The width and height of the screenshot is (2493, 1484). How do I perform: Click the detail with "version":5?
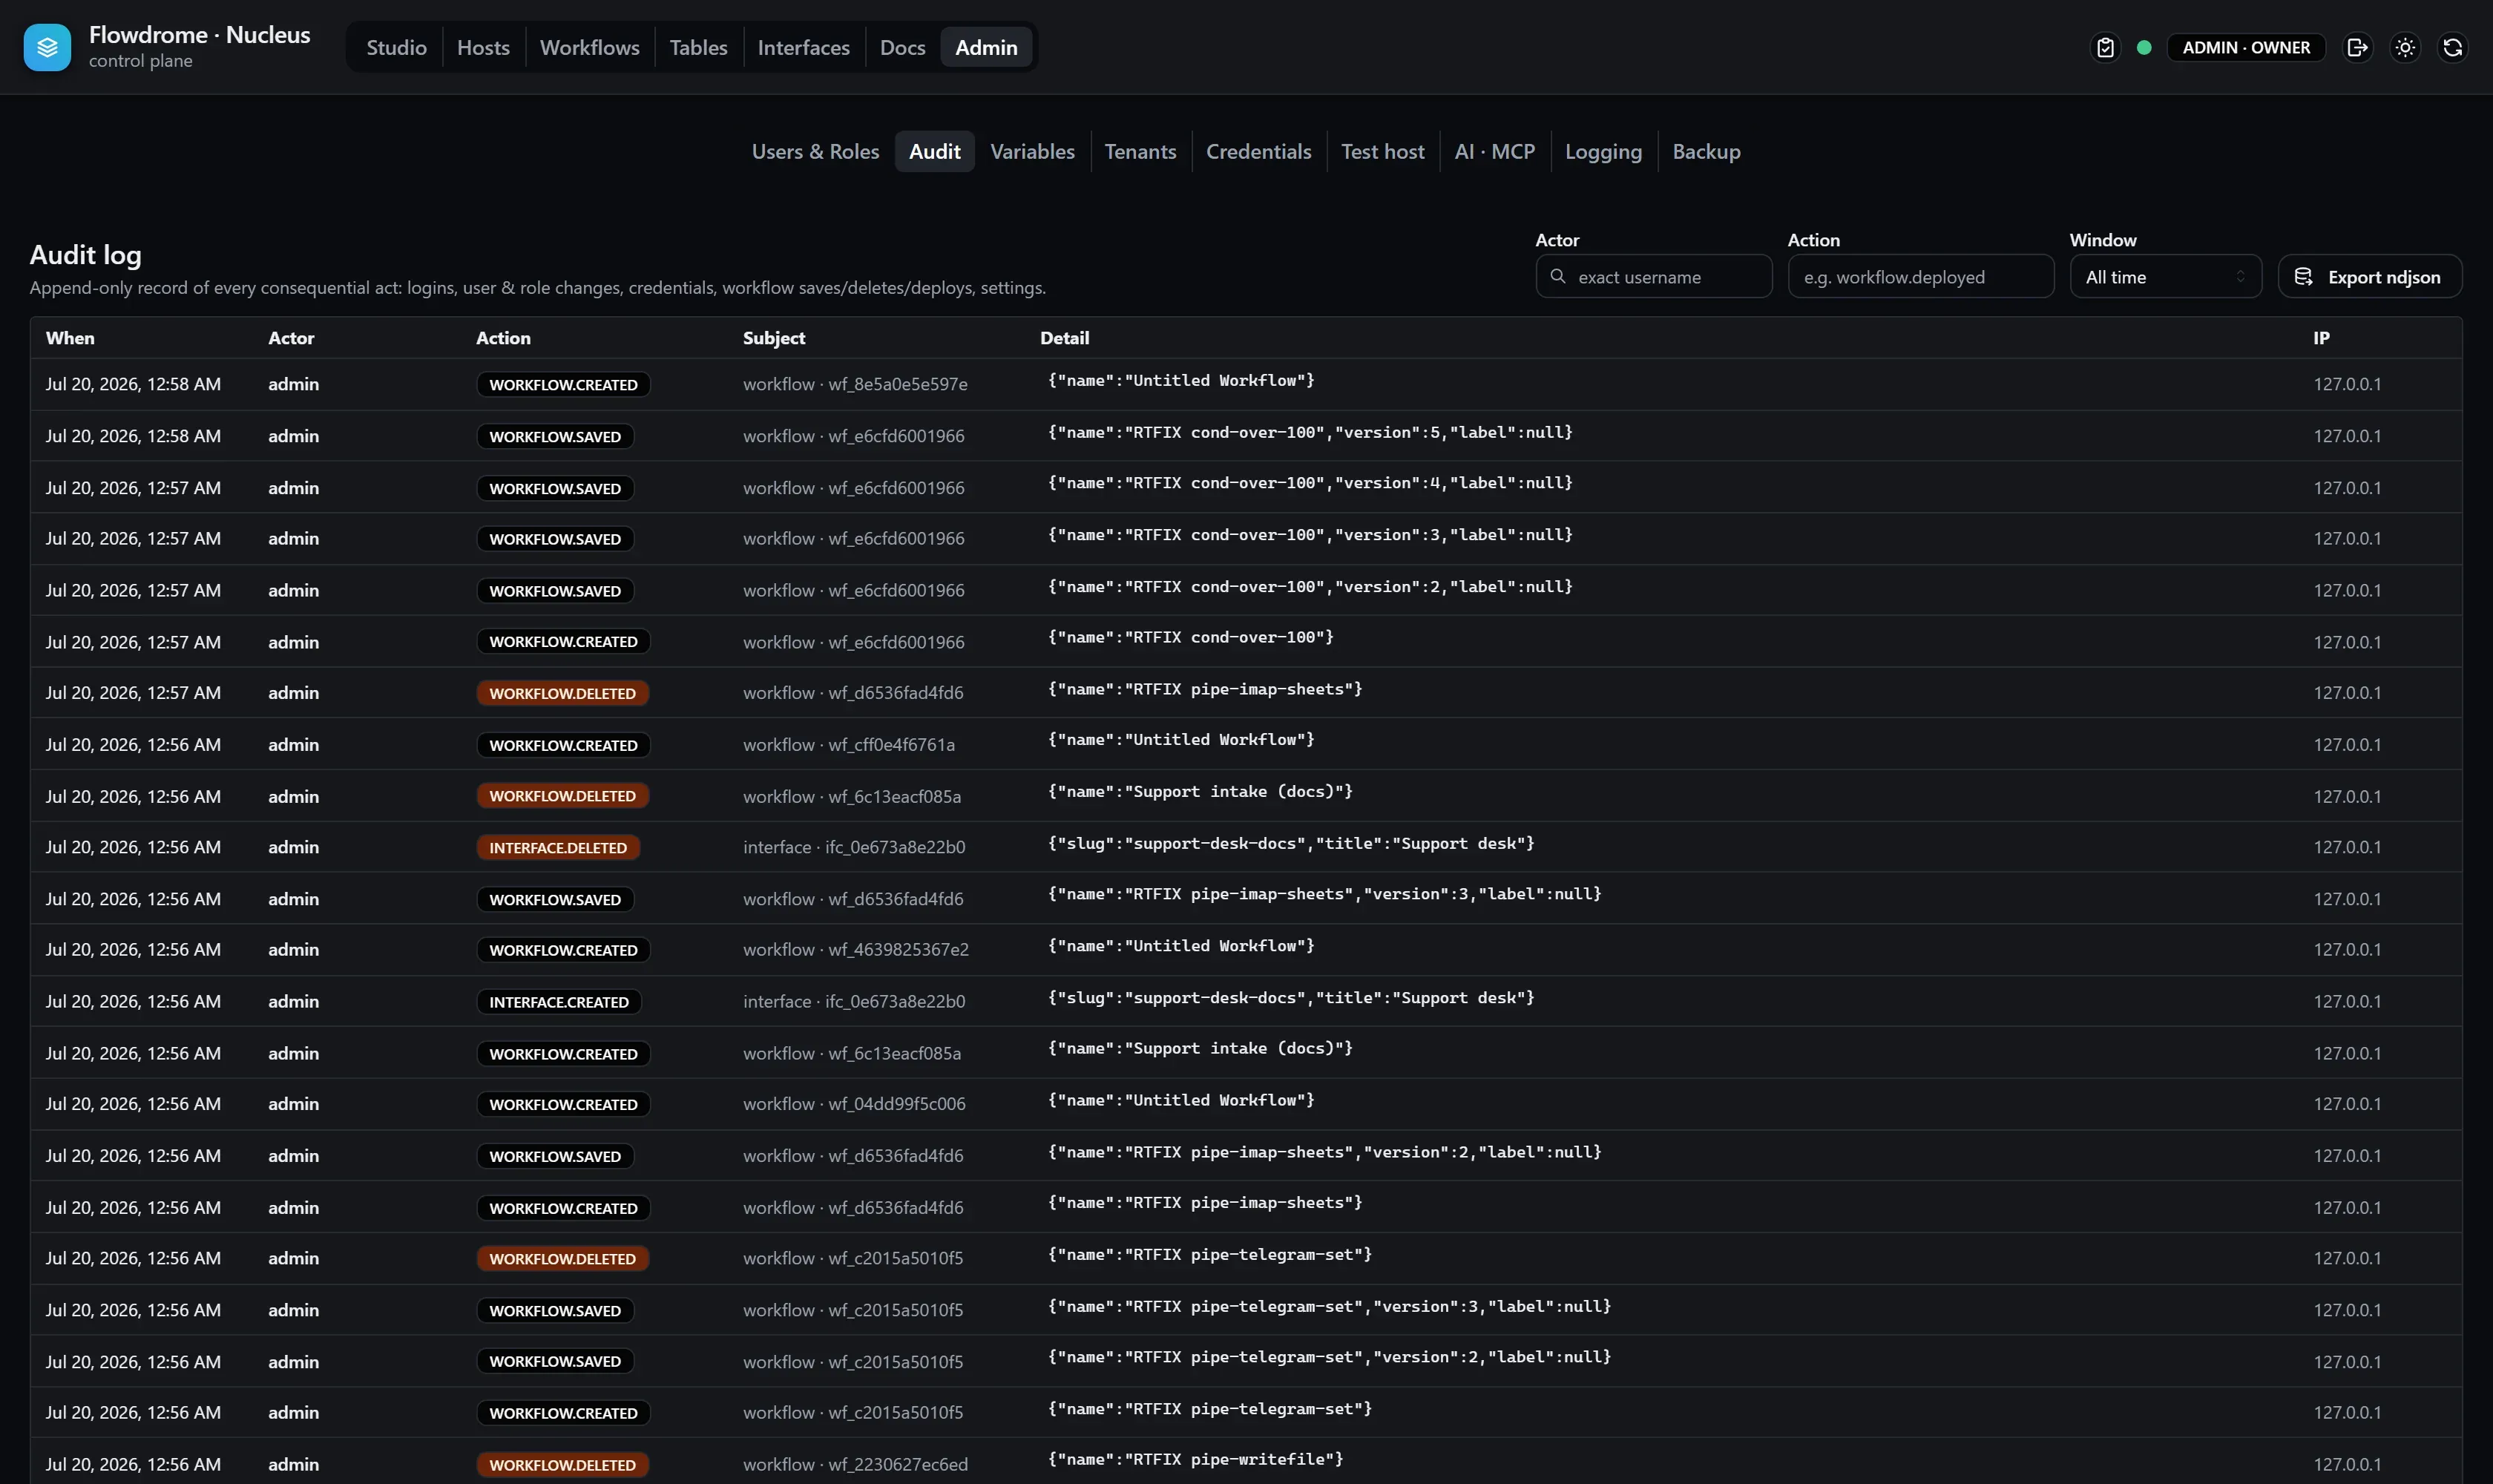pos(1310,432)
